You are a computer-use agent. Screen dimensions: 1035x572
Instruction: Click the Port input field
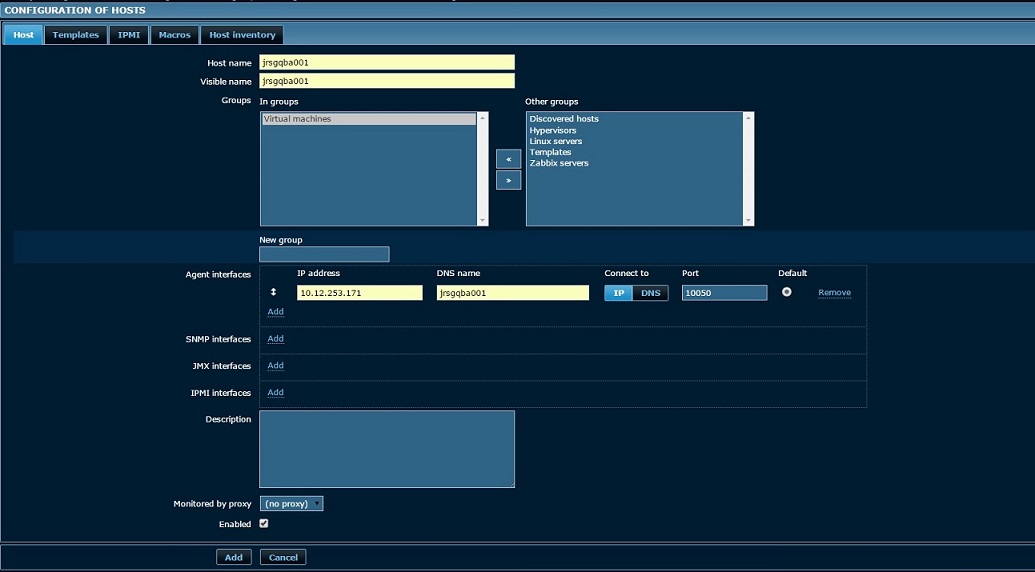pyautogui.click(x=724, y=293)
